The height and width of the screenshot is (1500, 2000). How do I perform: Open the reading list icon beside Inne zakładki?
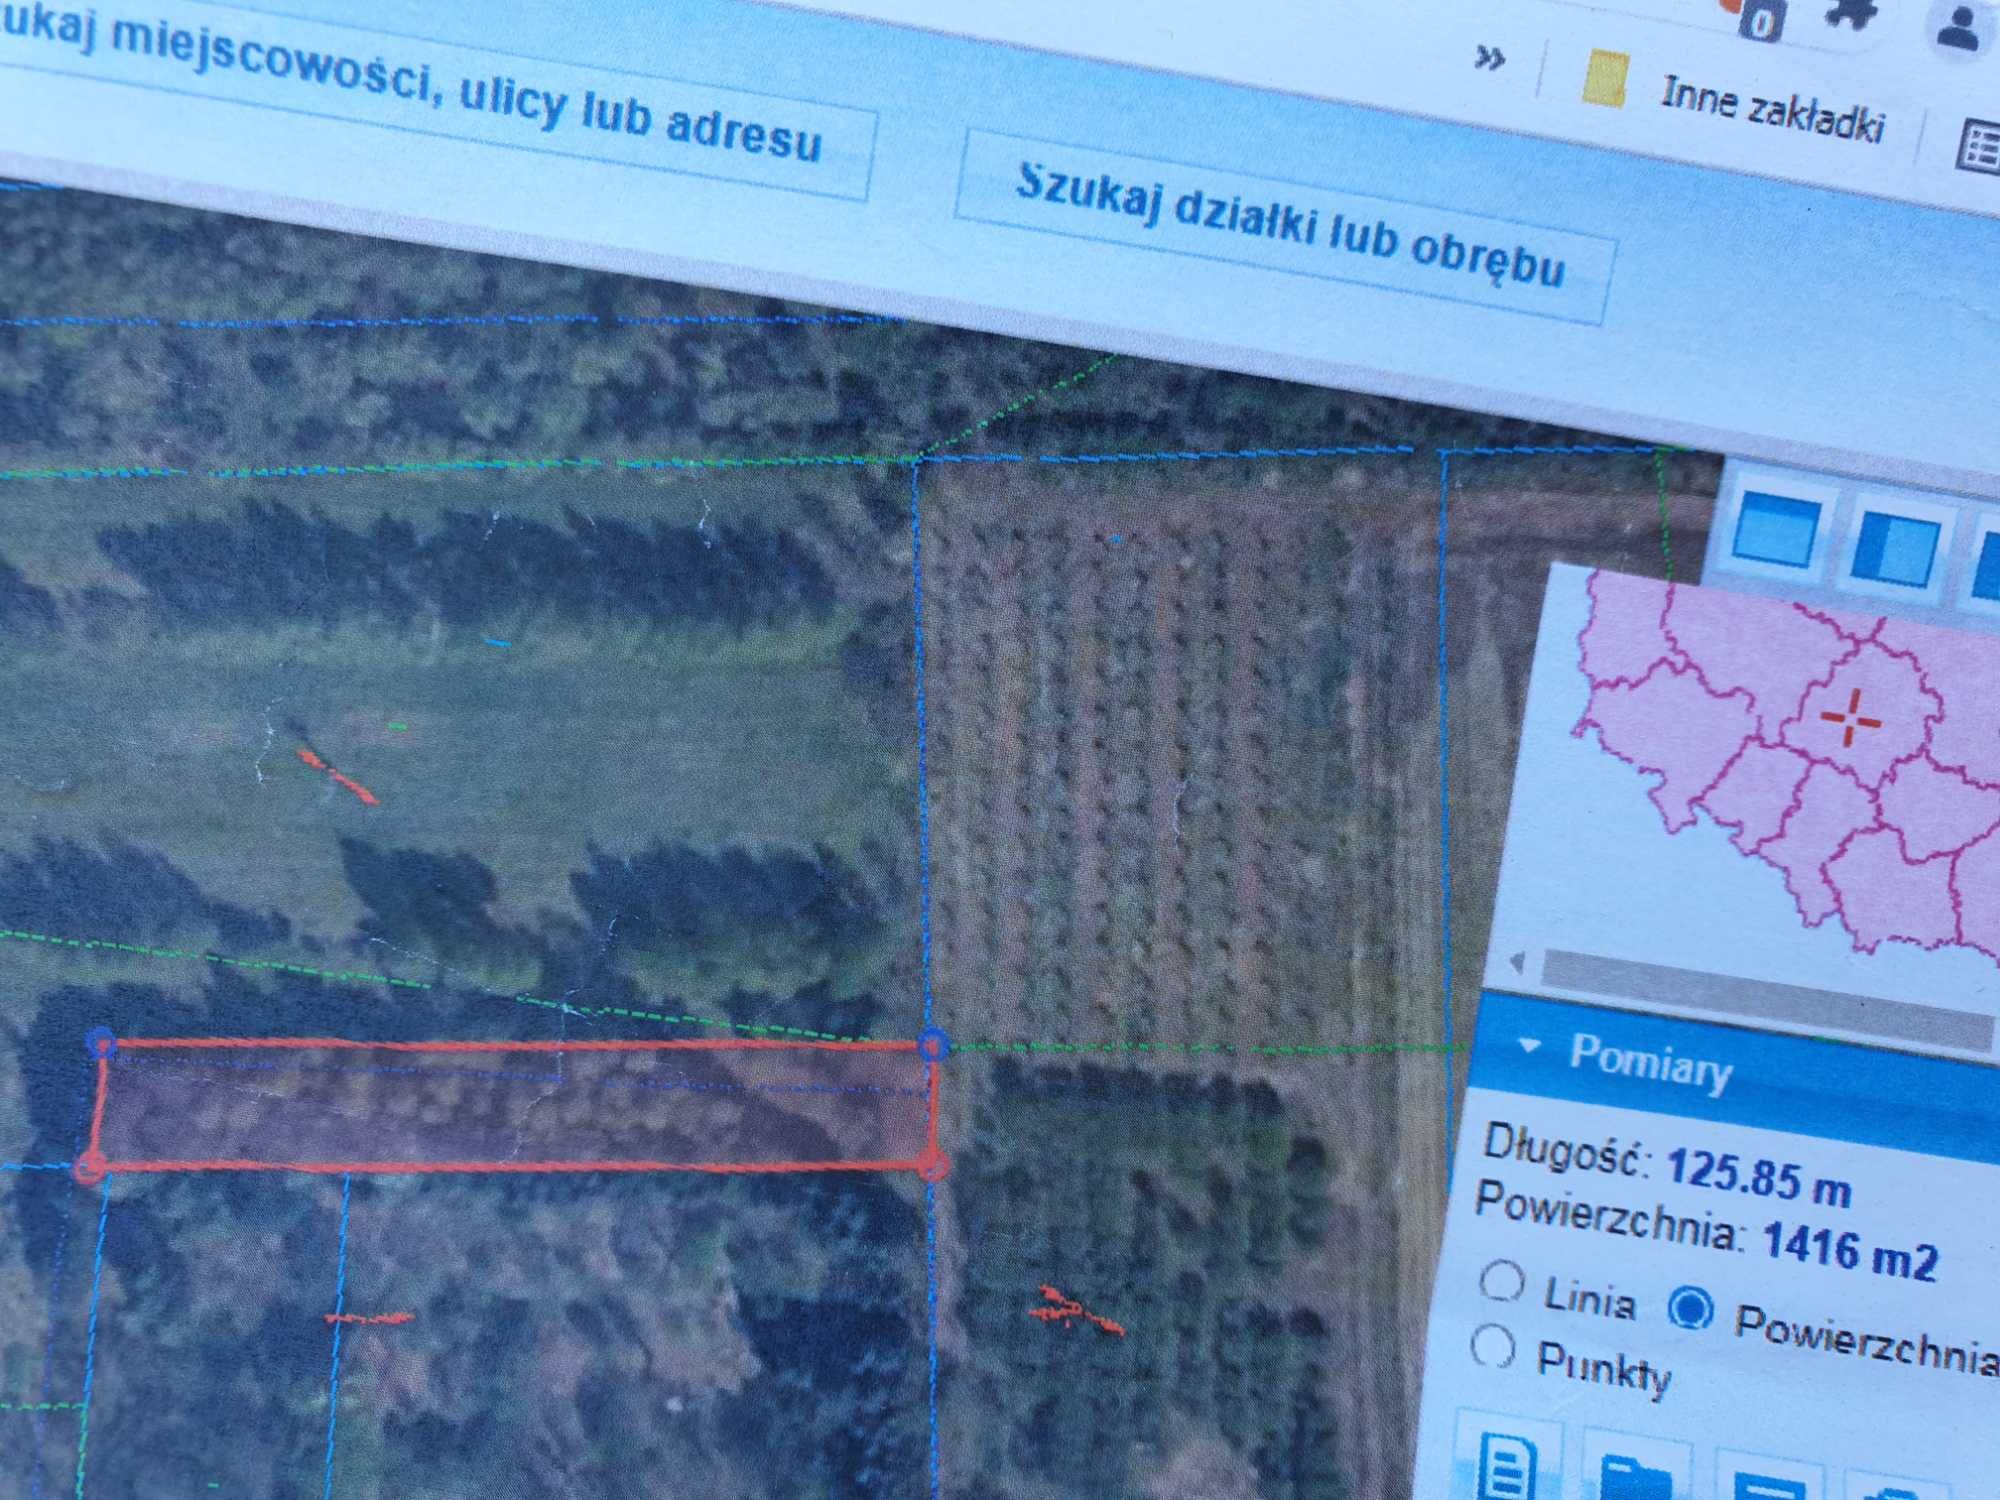(1980, 148)
